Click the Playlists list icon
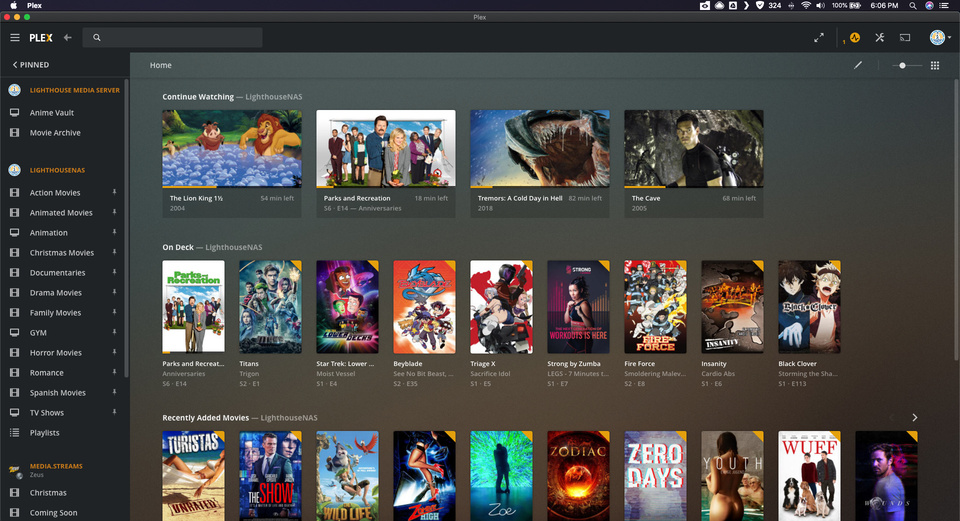The height and width of the screenshot is (521, 960). [x=15, y=433]
